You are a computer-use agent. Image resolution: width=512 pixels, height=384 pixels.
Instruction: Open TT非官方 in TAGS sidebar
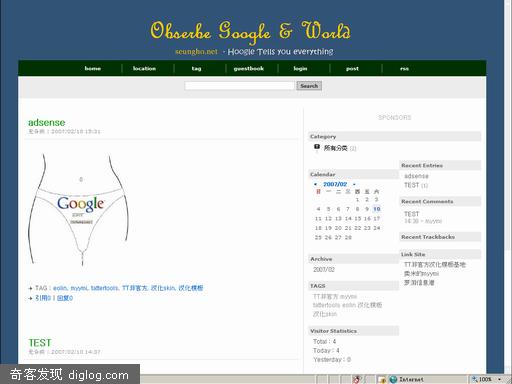[x=325, y=296]
